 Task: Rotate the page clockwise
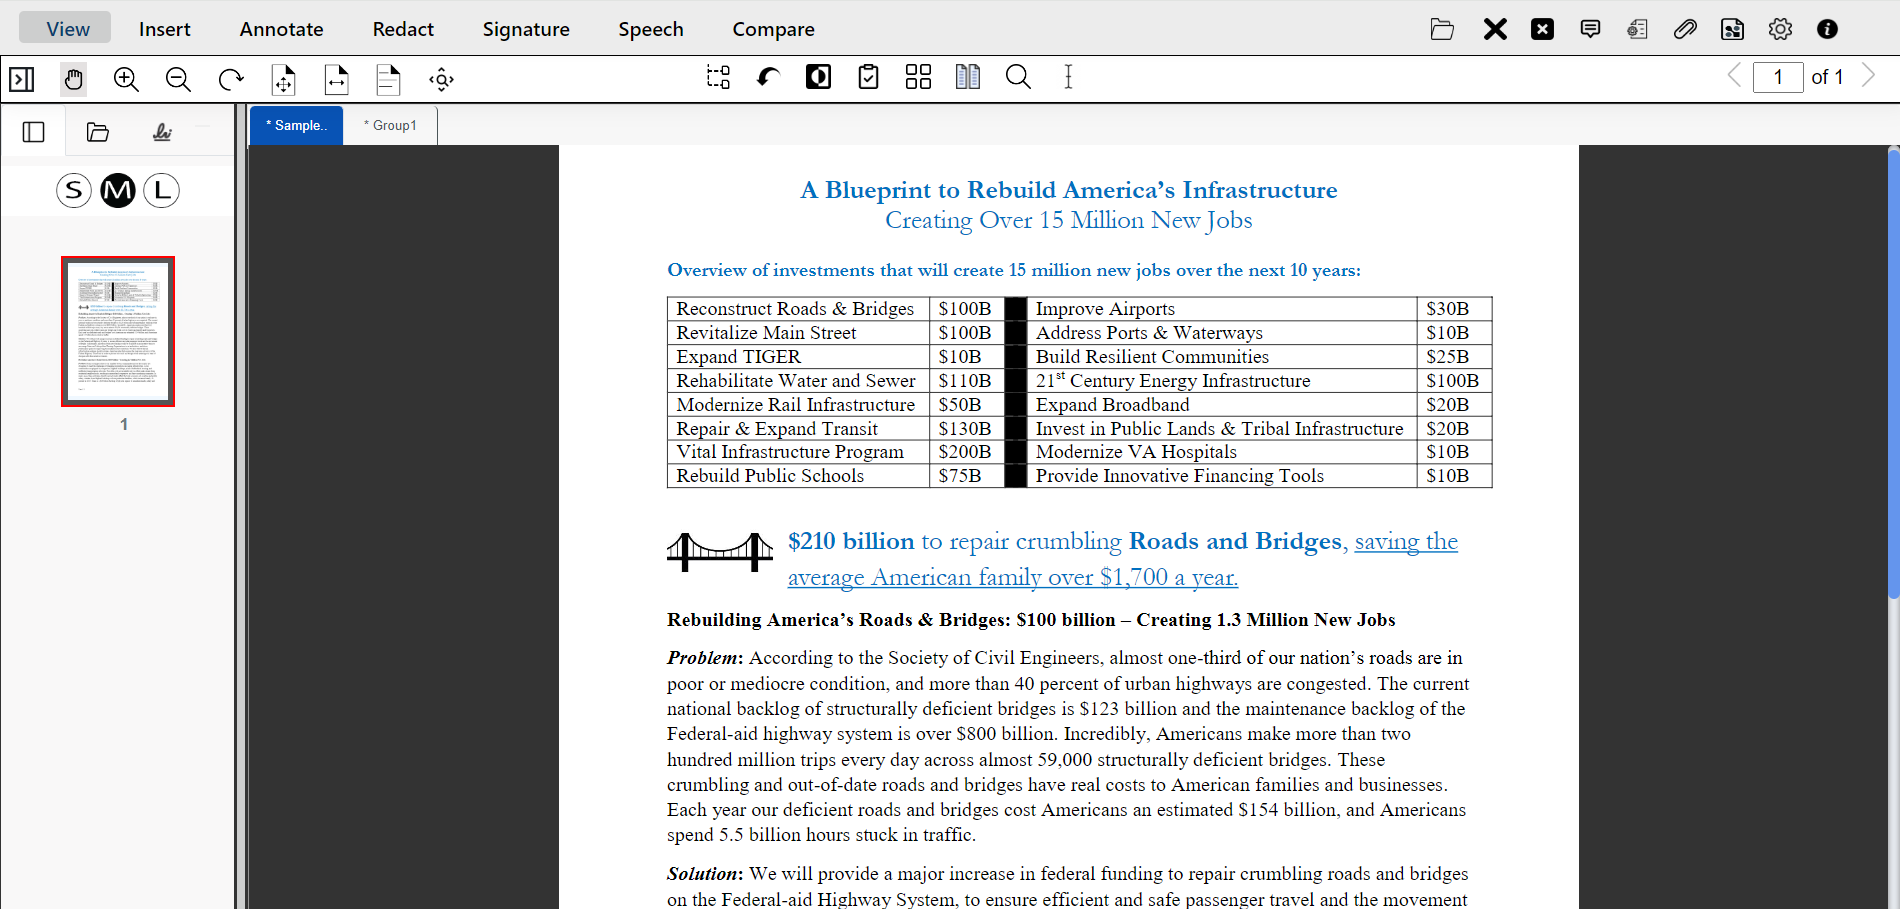pos(231,79)
